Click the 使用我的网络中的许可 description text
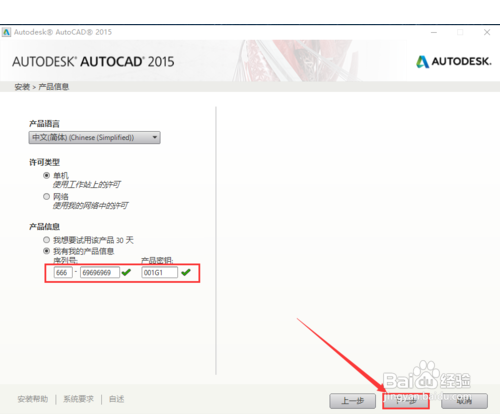Screen dimensions: 500x414 click(90, 205)
